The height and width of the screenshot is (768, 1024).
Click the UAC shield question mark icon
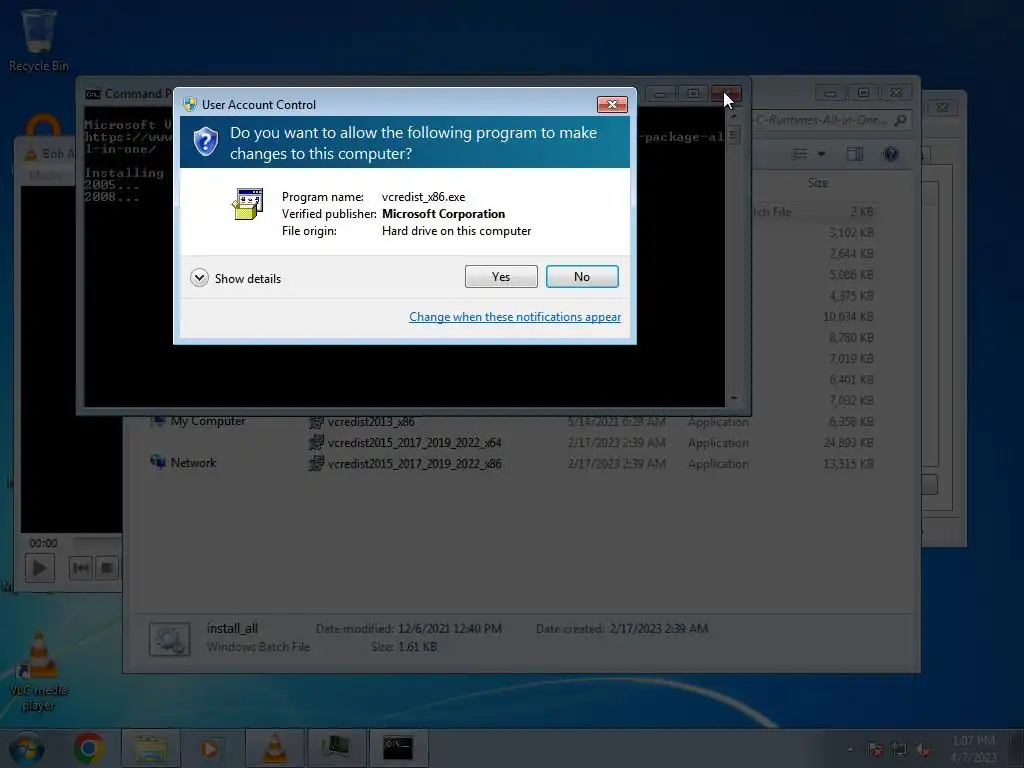tap(206, 142)
